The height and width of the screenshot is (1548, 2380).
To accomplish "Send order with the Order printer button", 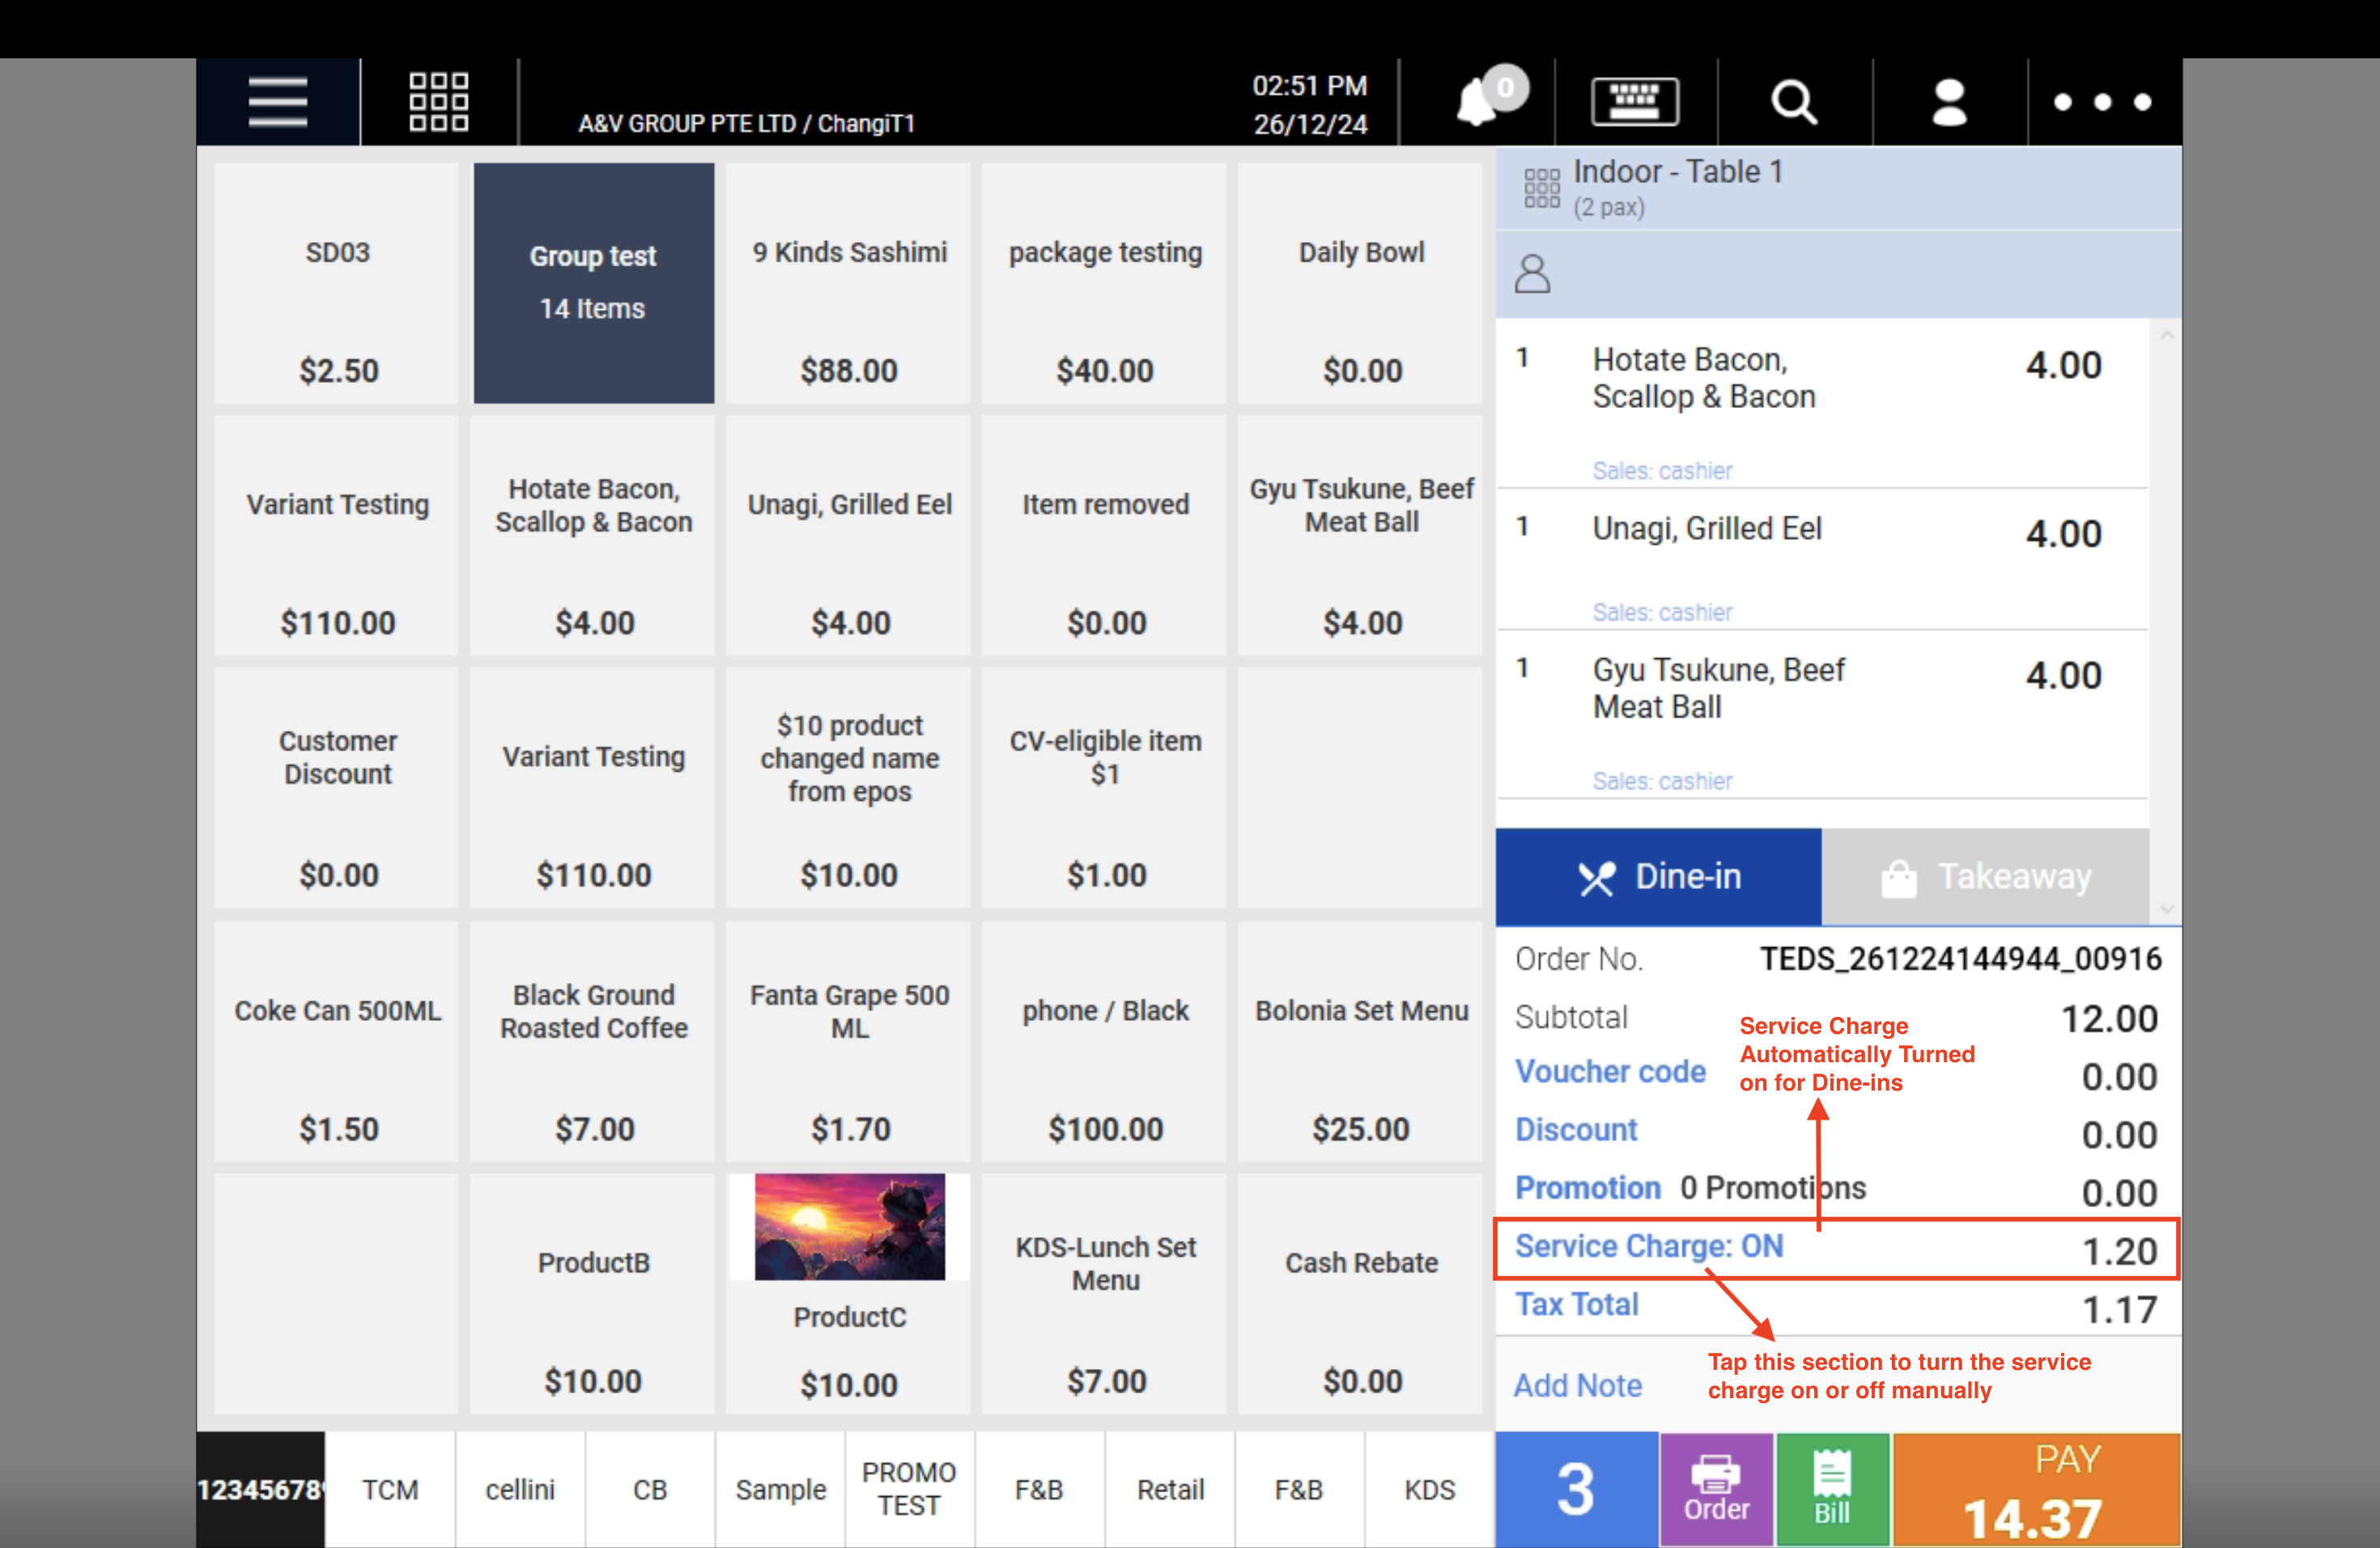I will click(x=1716, y=1489).
